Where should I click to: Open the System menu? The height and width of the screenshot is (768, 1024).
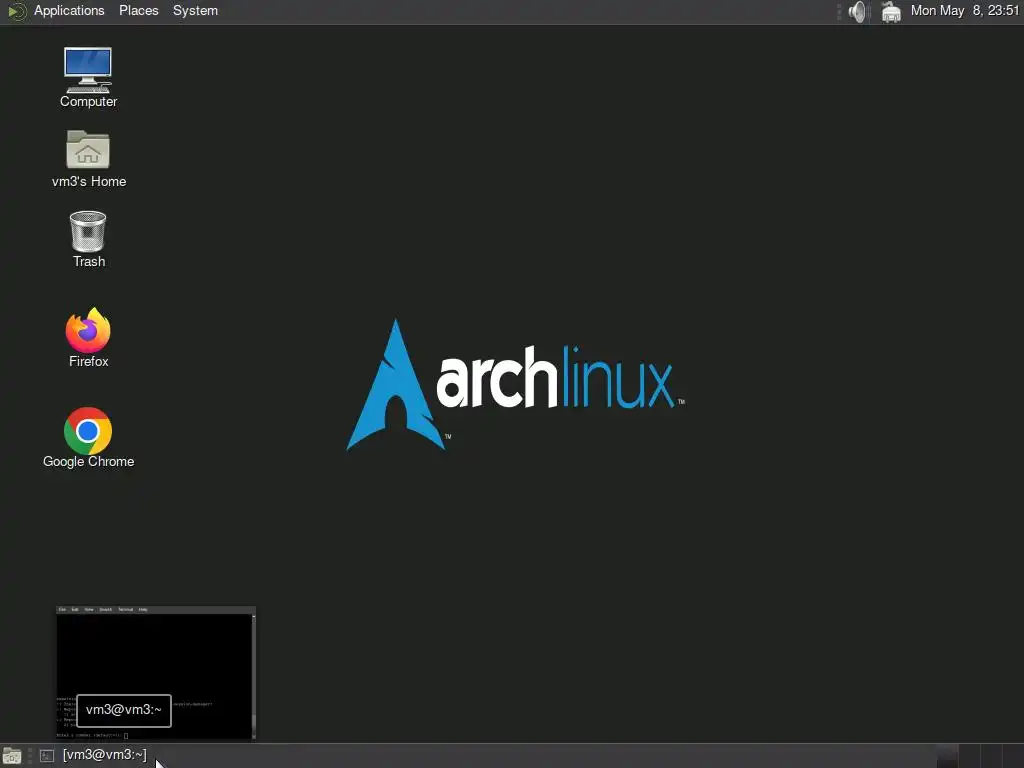pyautogui.click(x=195, y=11)
